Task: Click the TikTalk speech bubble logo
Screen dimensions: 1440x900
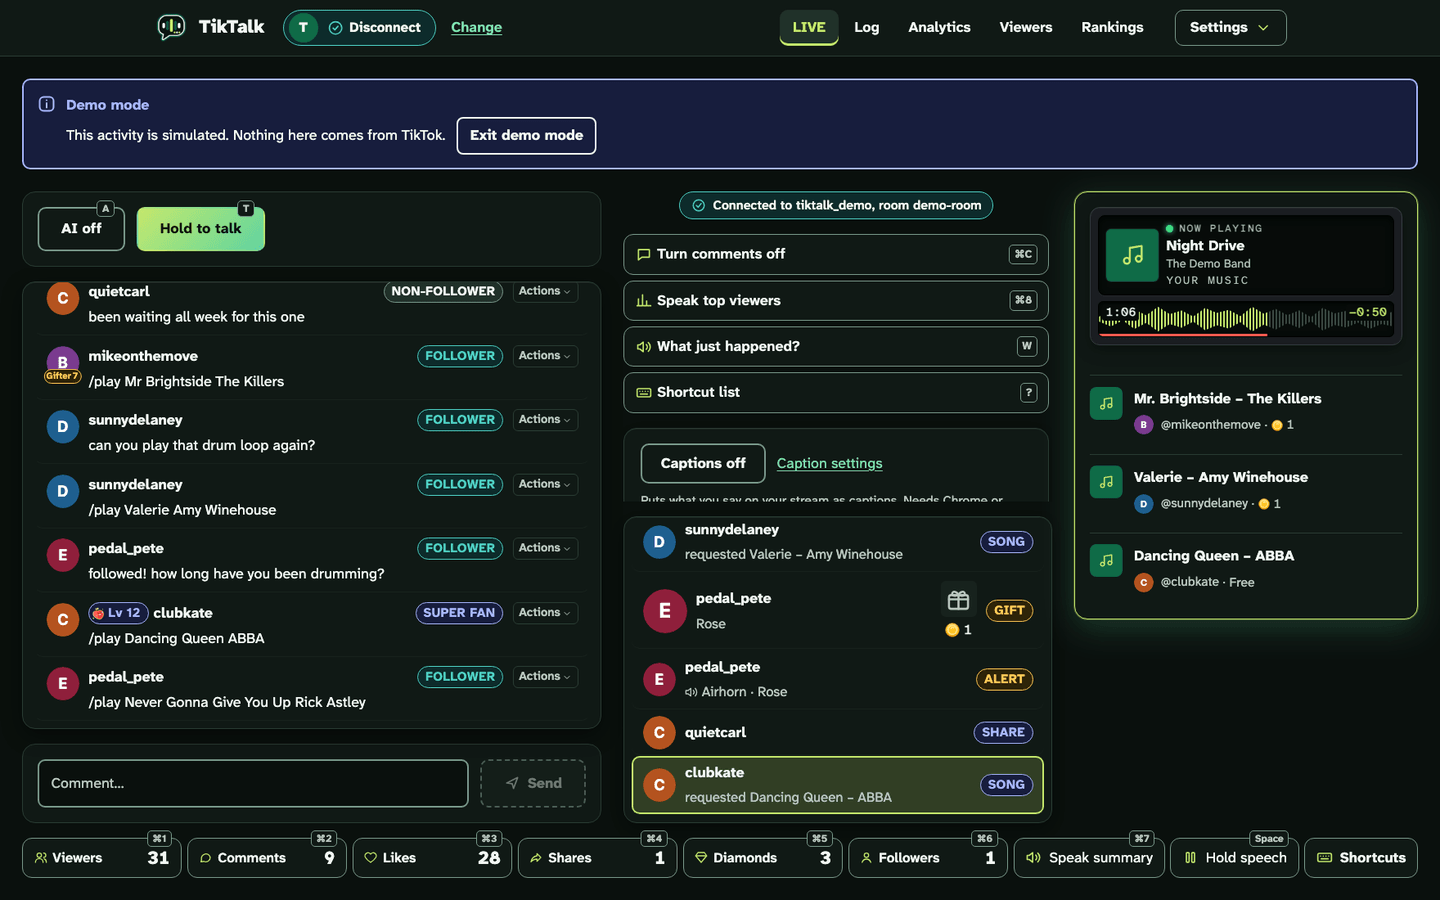Action: coord(171,27)
